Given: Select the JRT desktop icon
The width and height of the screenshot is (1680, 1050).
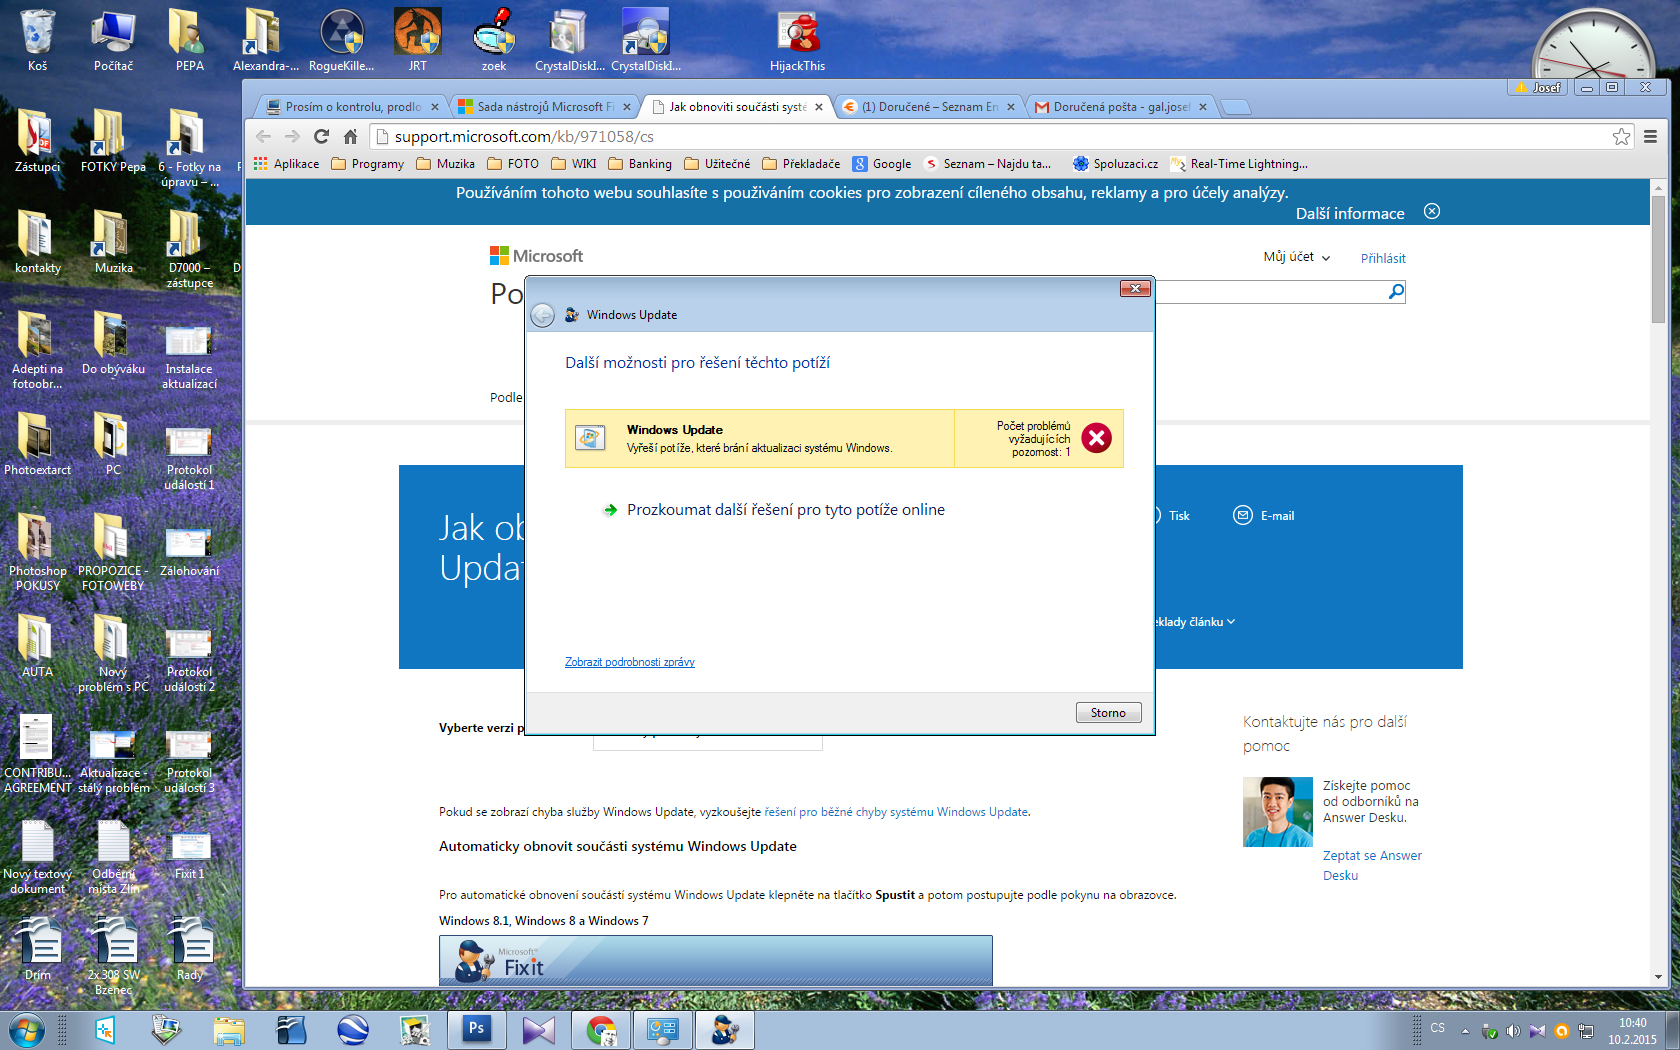Looking at the screenshot, I should coord(417,41).
